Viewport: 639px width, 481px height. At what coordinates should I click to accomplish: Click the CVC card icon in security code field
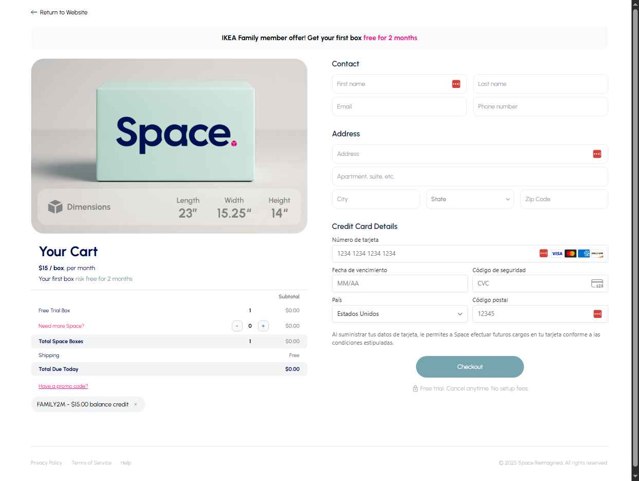tap(597, 283)
